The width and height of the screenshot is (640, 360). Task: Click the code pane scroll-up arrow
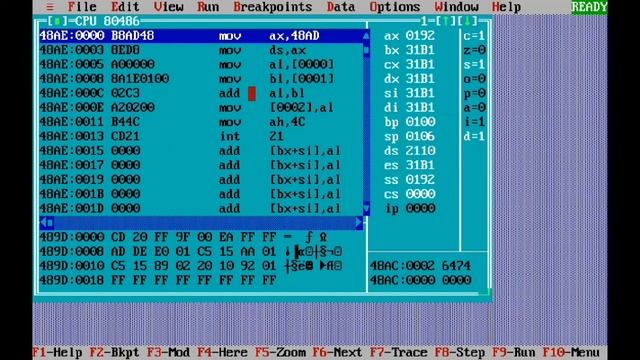click(x=366, y=36)
